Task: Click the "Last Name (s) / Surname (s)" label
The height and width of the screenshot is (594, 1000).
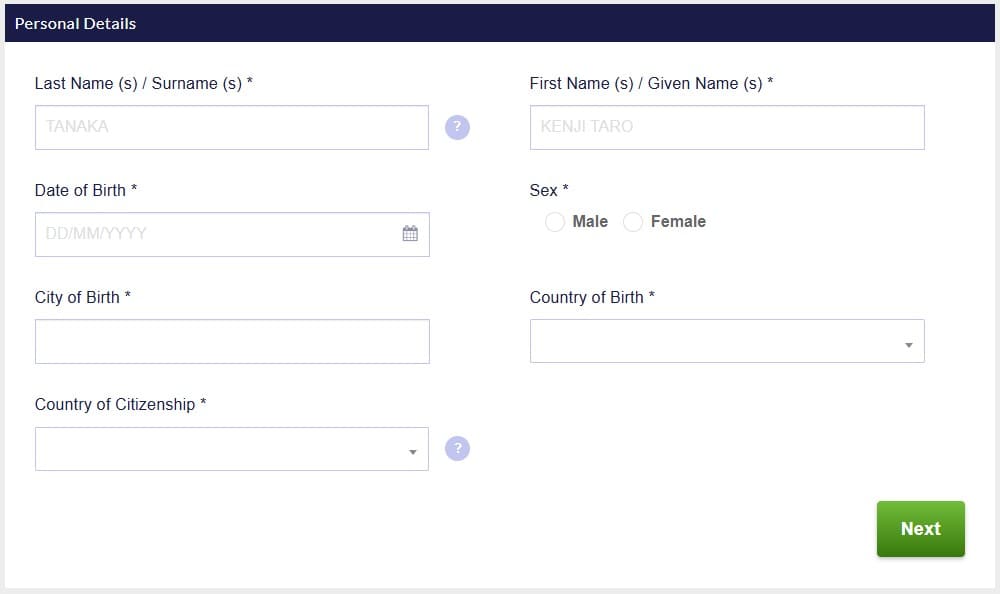Action: click(x=143, y=84)
